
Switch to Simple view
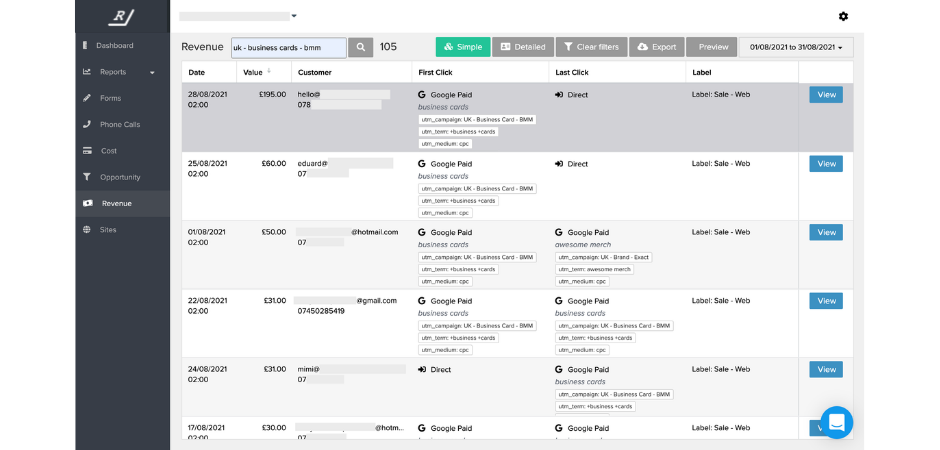point(462,47)
